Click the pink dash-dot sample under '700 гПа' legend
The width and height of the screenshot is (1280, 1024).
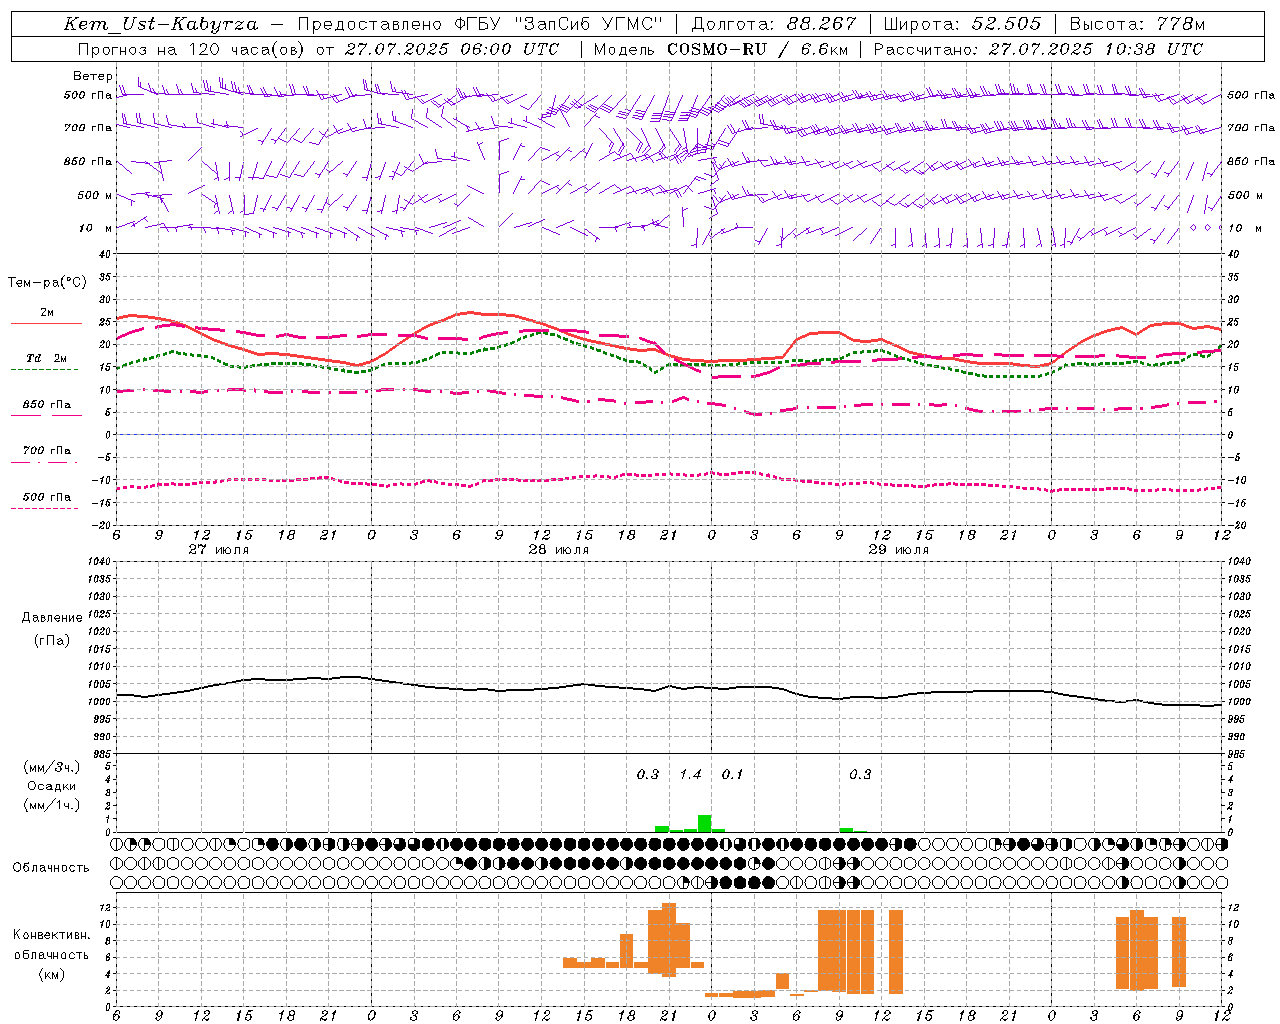pos(46,462)
